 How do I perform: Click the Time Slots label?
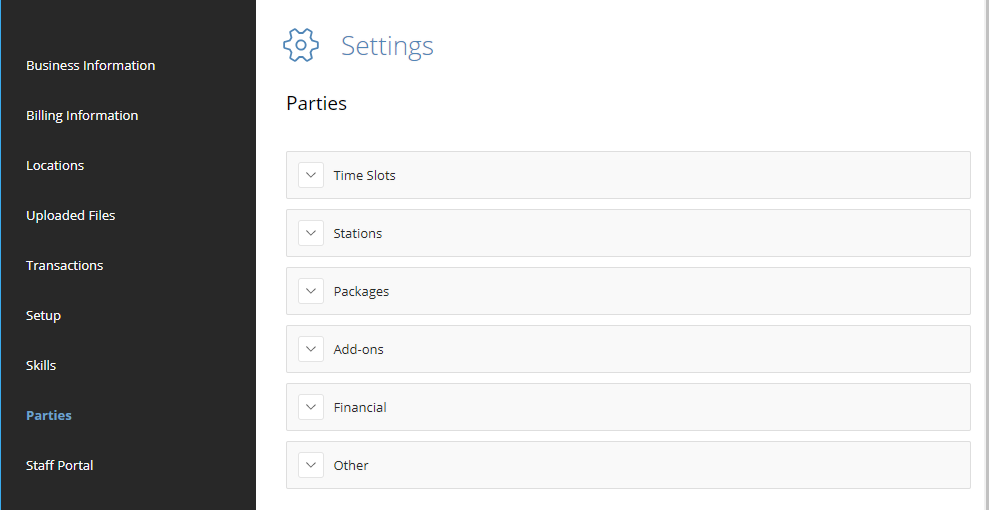[x=365, y=175]
